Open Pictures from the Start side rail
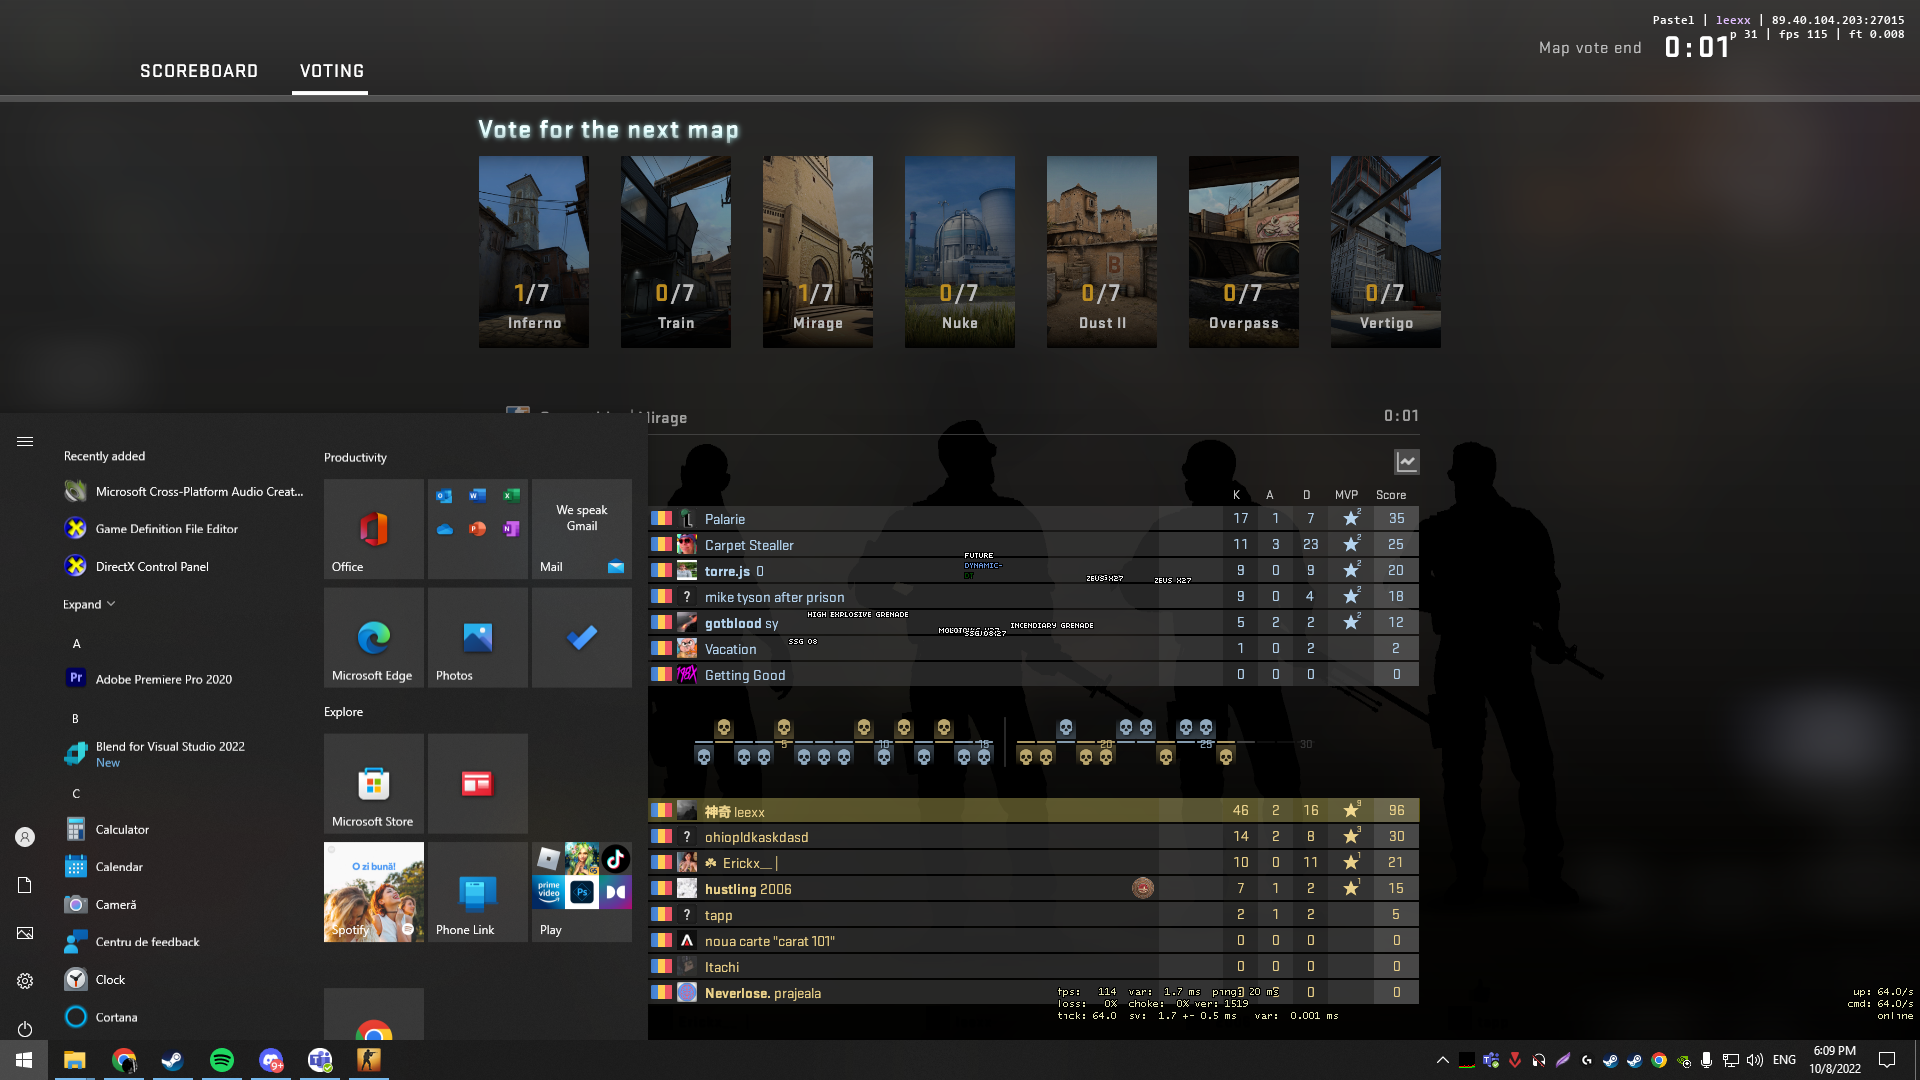This screenshot has height=1080, width=1920. pos(25,933)
